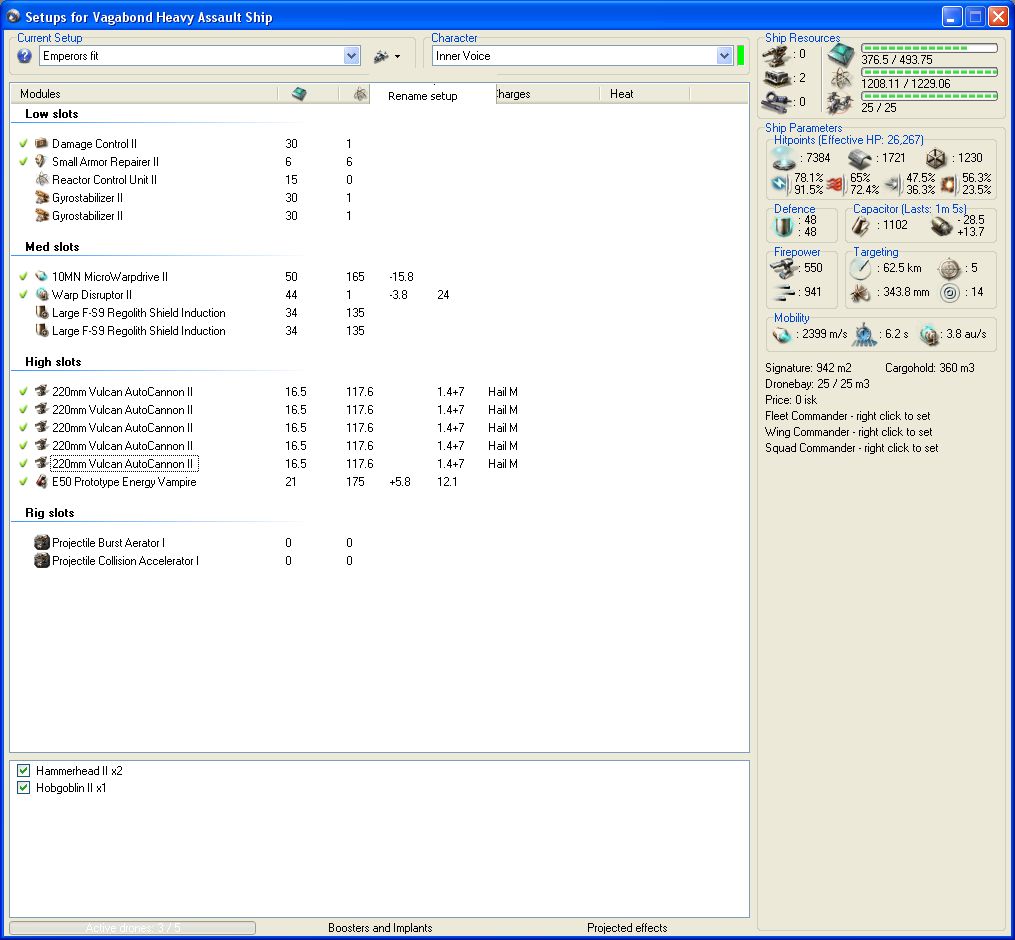This screenshot has height=940, width=1015.
Task: Click Hail M charge of first AutoCannon
Action: click(502, 392)
